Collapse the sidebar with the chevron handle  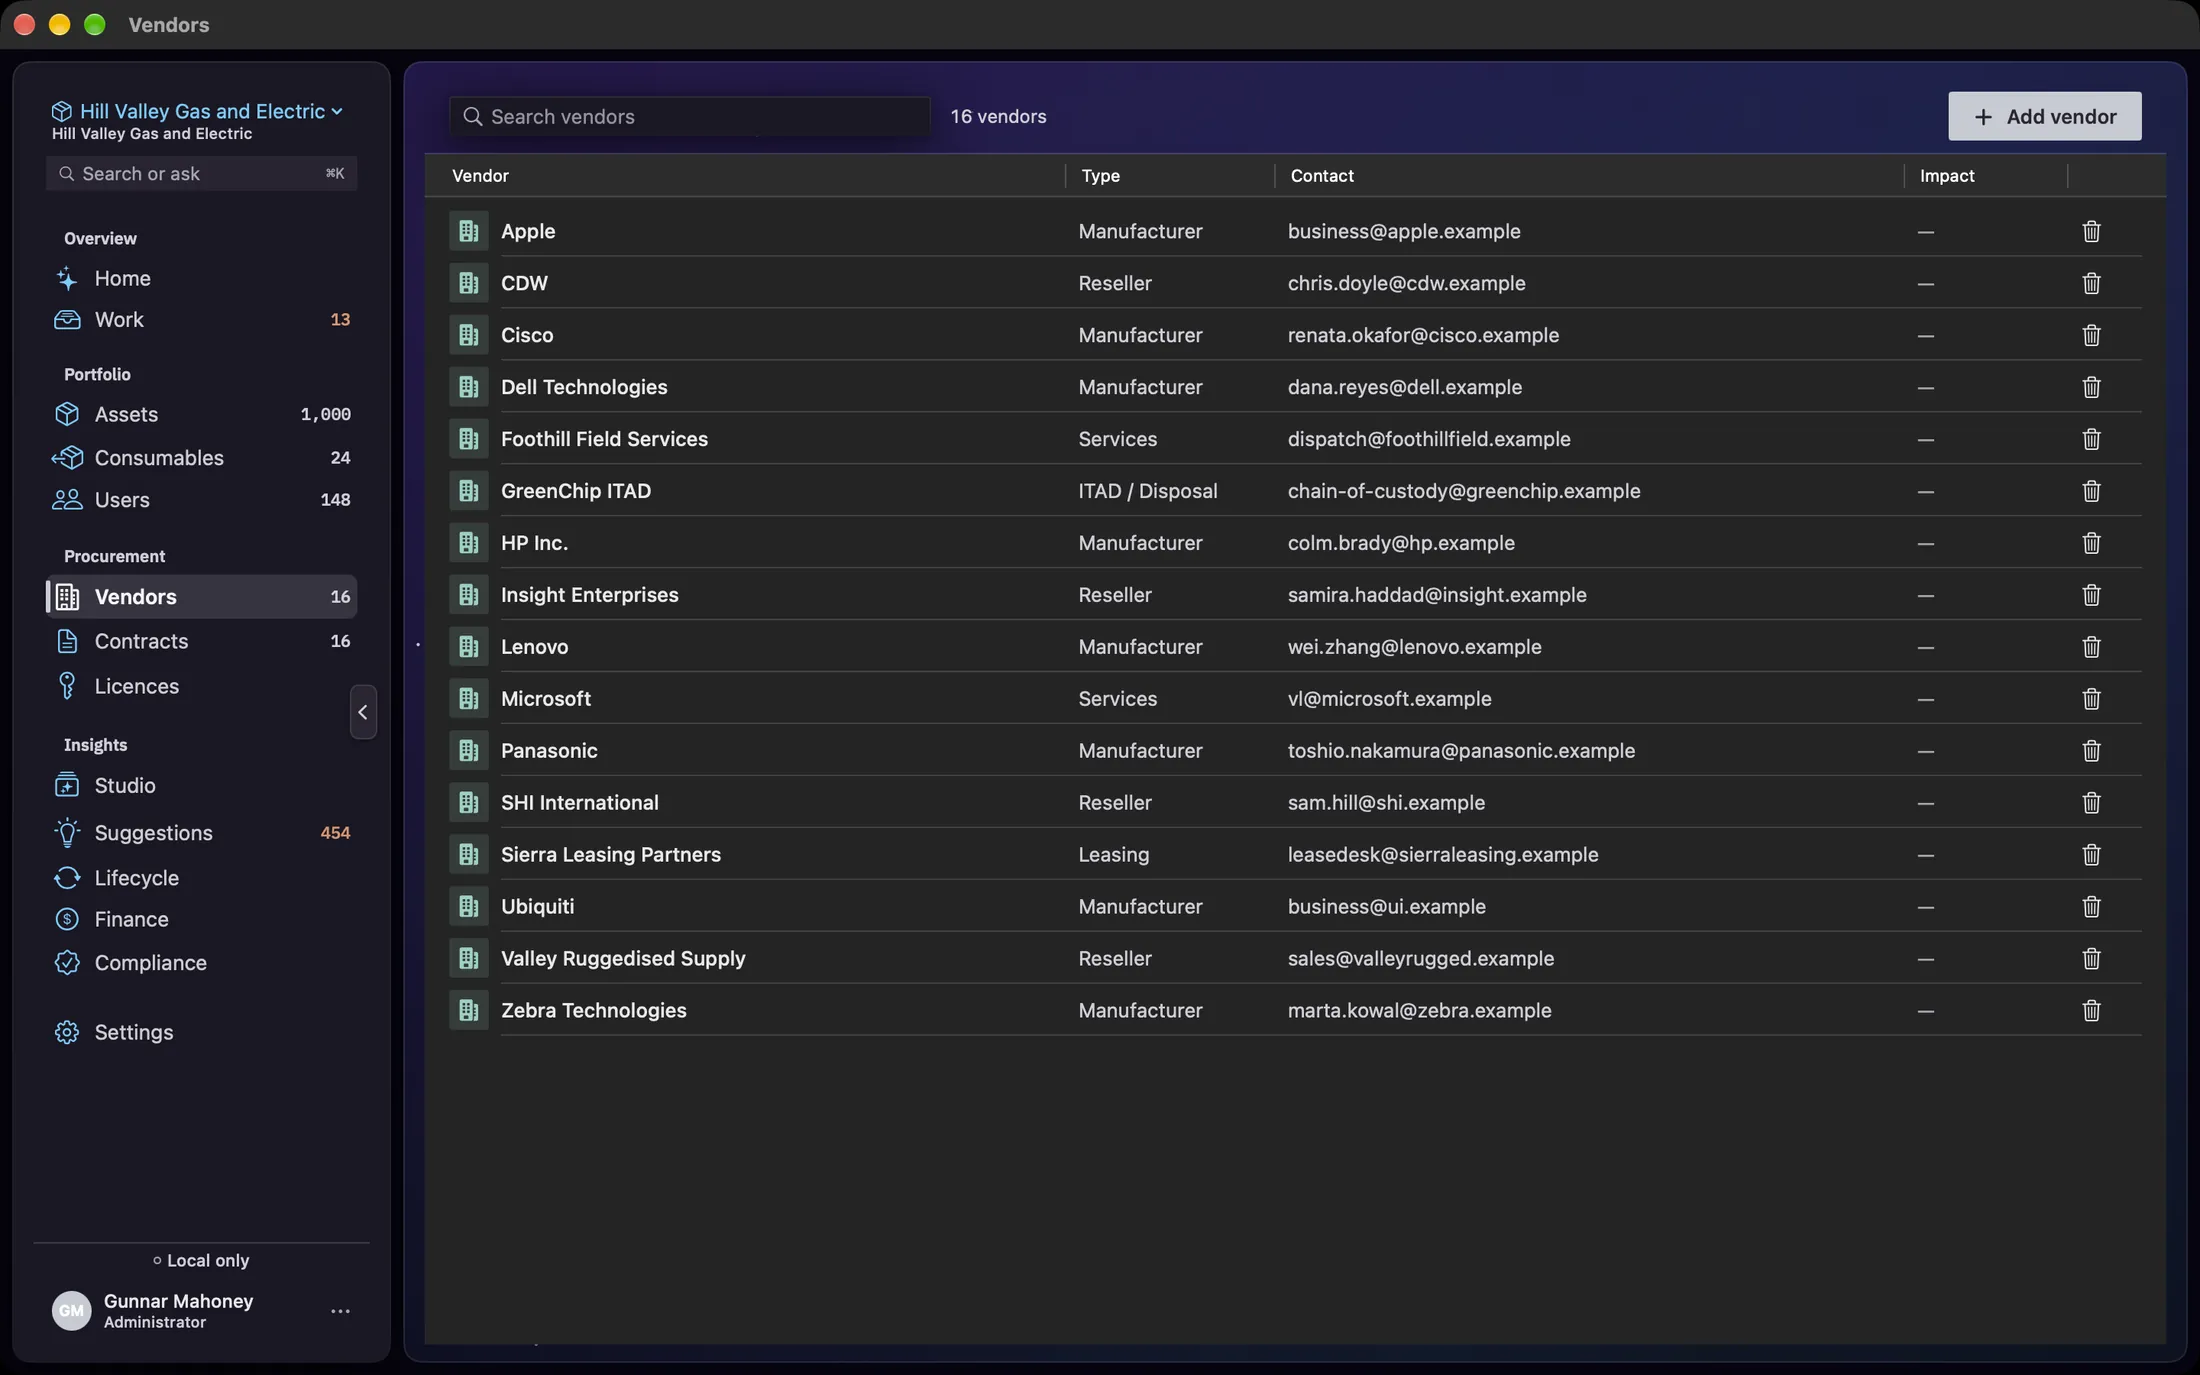(363, 712)
